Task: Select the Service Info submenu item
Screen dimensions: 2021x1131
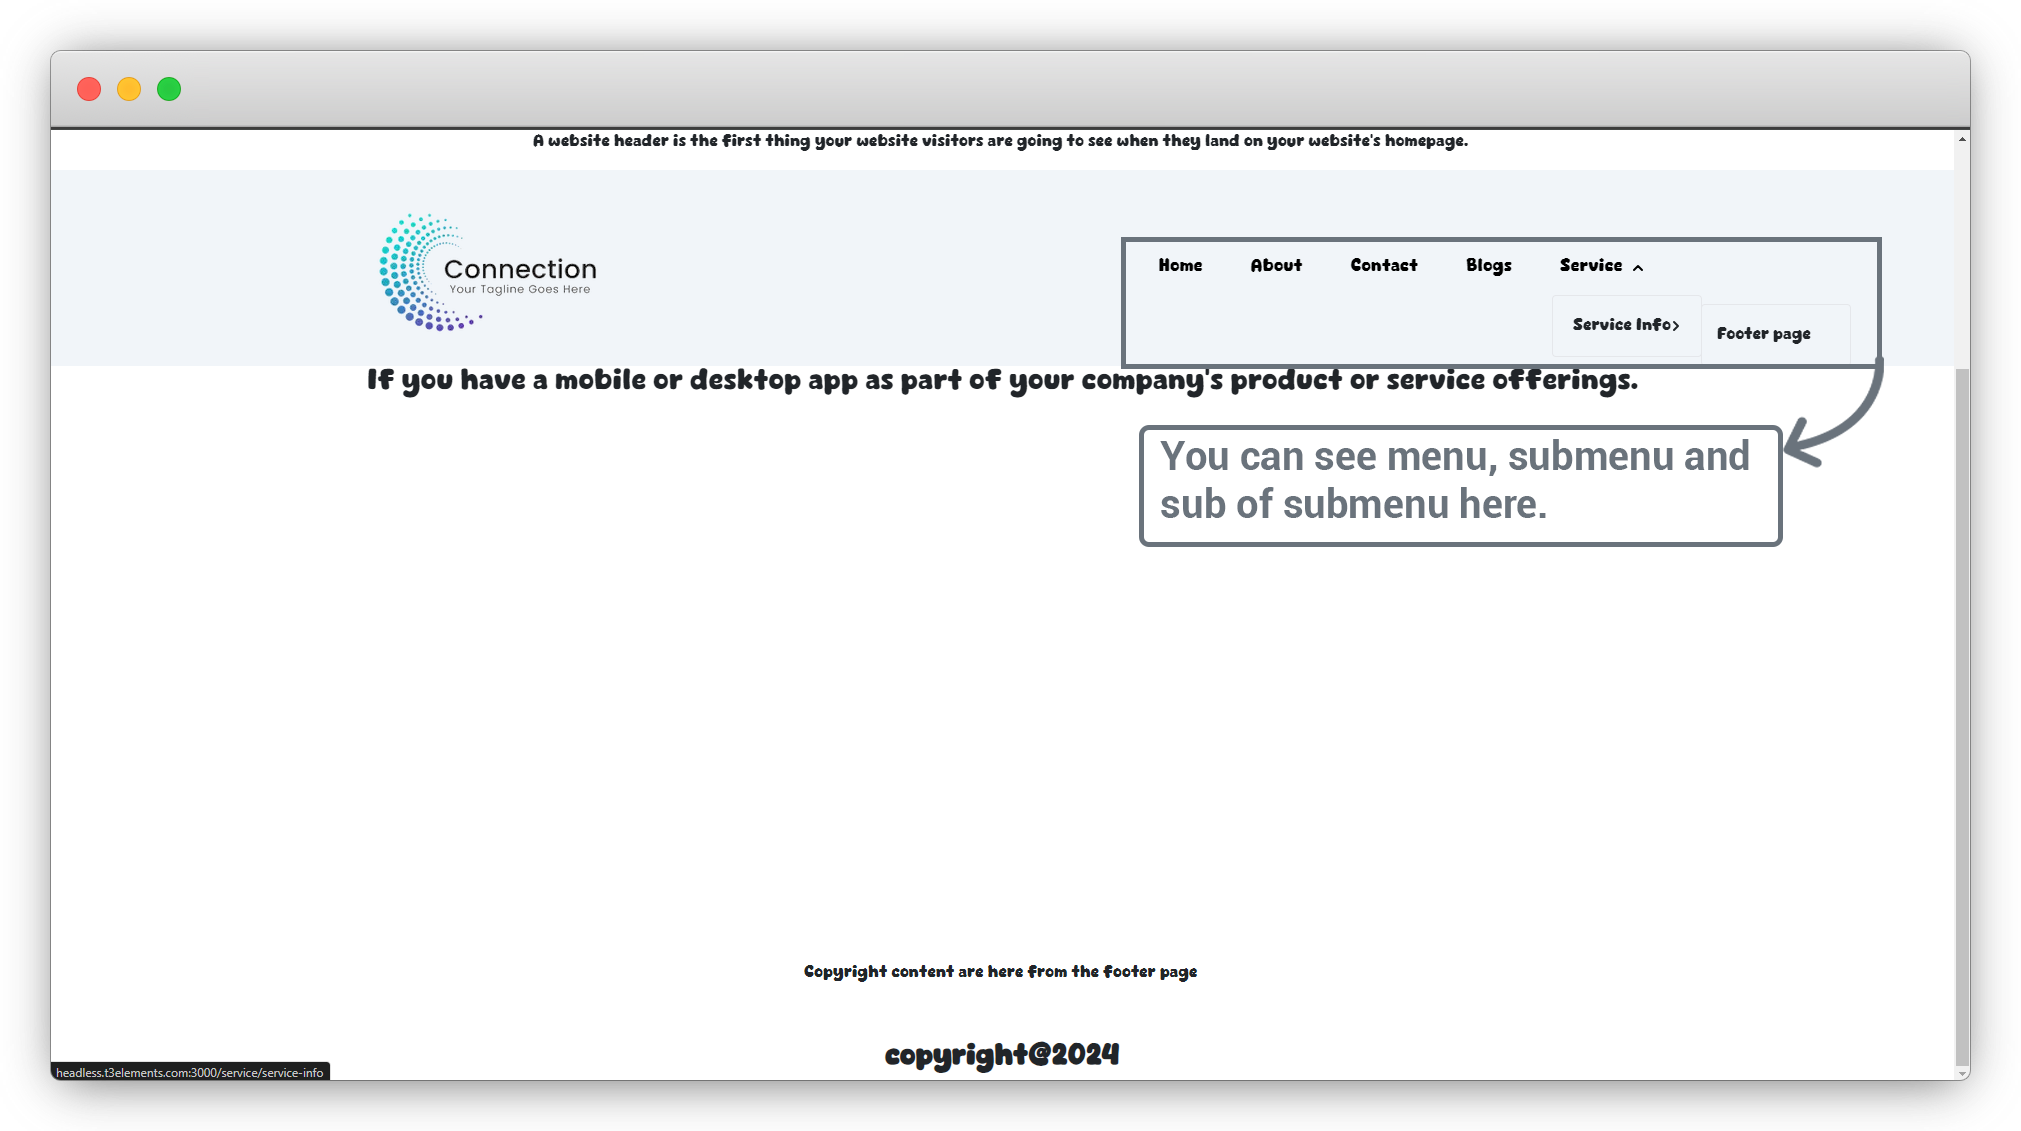Action: pos(1620,324)
